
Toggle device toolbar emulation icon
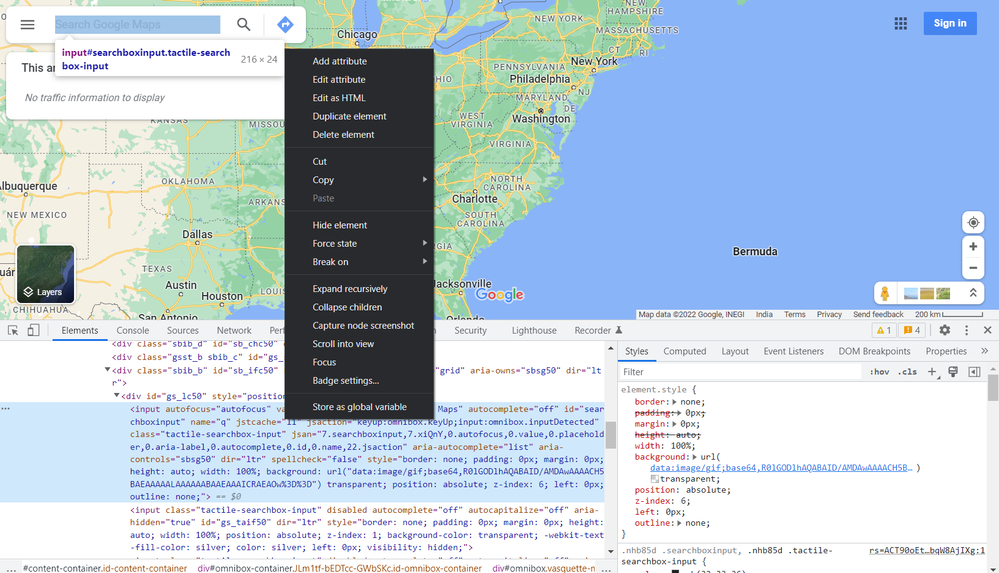point(33,330)
